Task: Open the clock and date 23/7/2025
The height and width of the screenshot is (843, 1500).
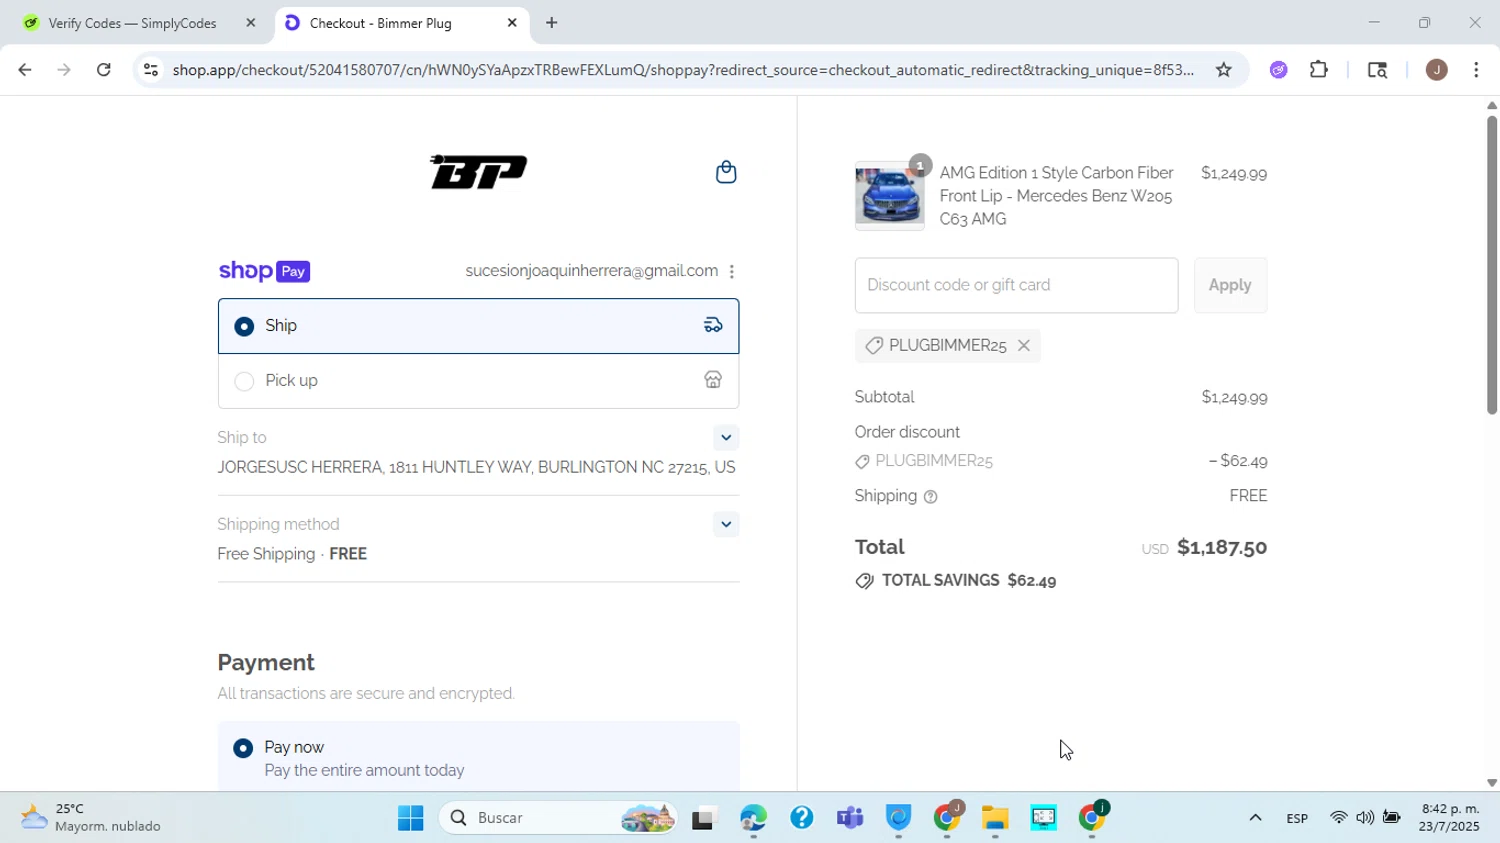Action: pyautogui.click(x=1450, y=818)
